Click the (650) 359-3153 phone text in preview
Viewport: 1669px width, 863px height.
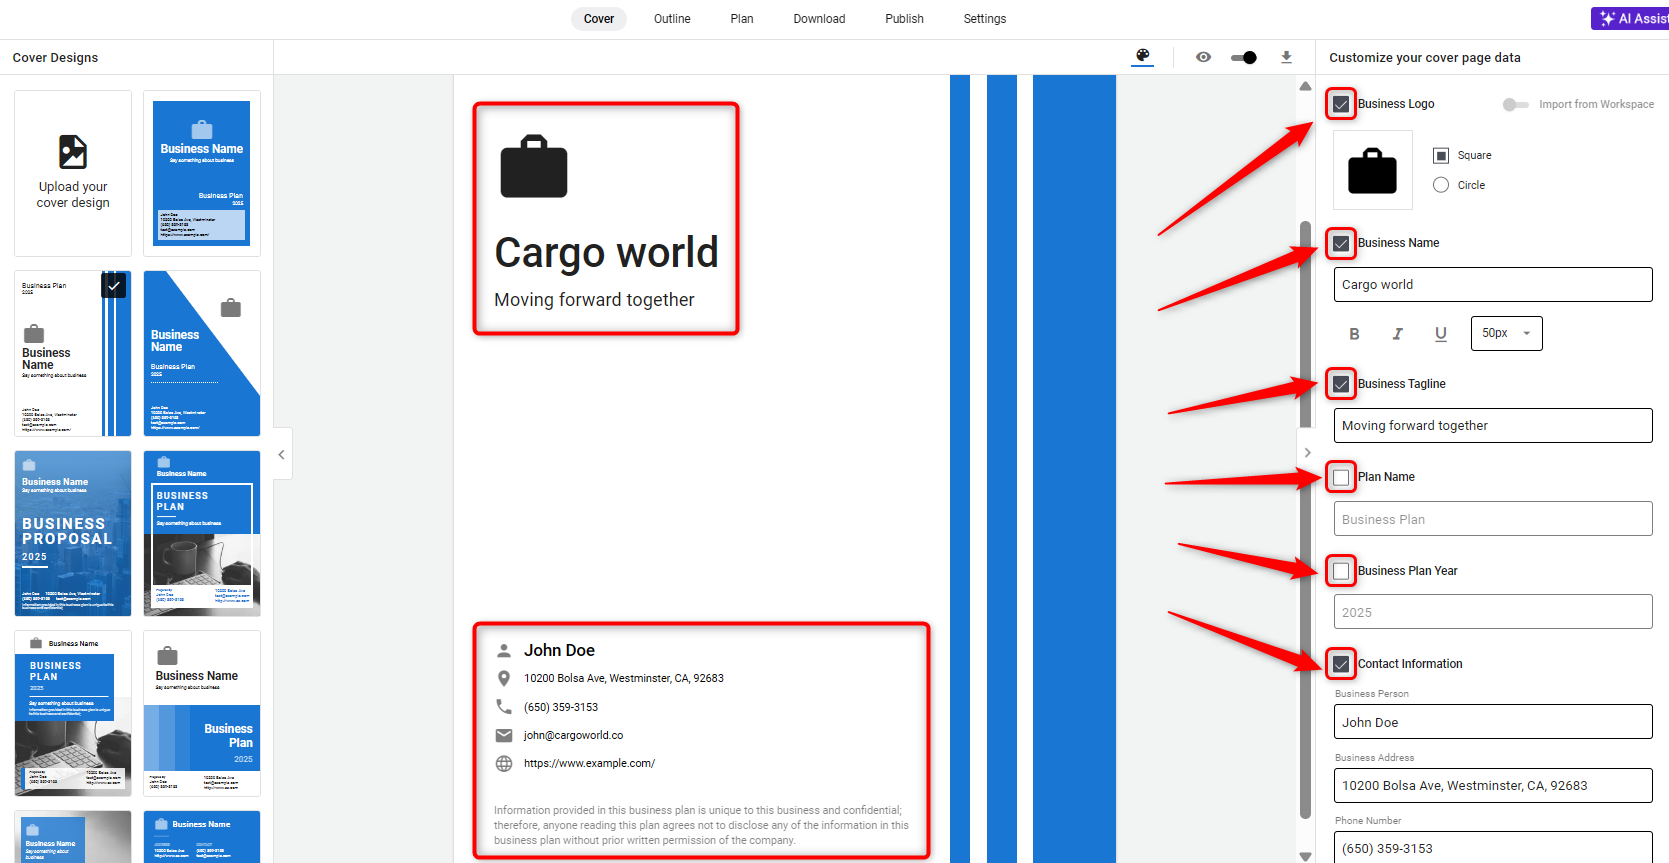coord(561,707)
